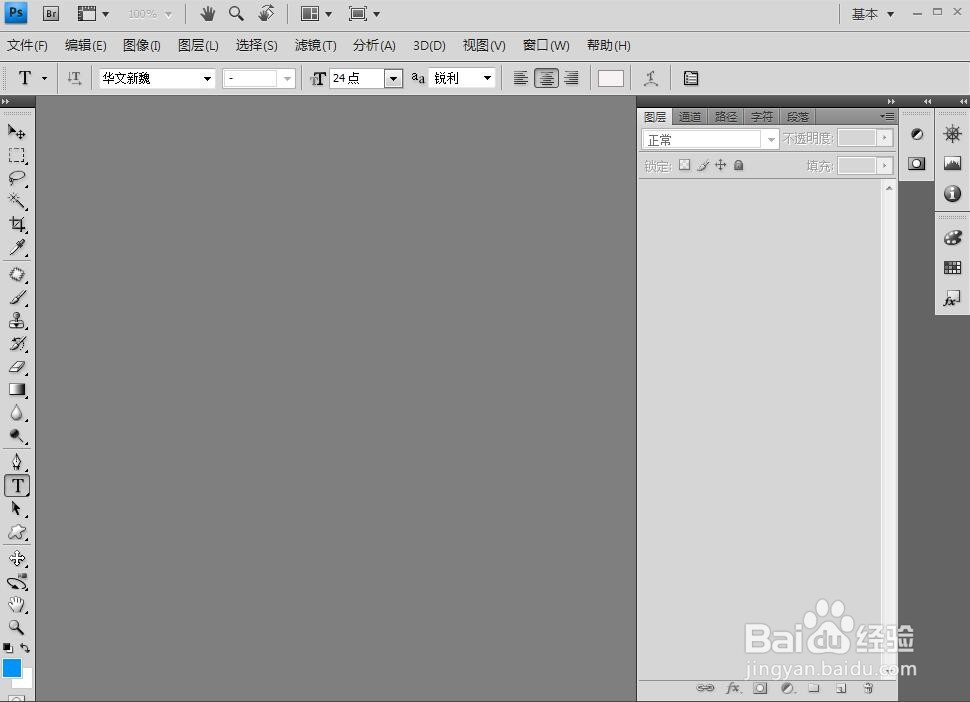Screen dimensions: 970x702
Task: Open the warp text dialog
Action: pyautogui.click(x=650, y=78)
